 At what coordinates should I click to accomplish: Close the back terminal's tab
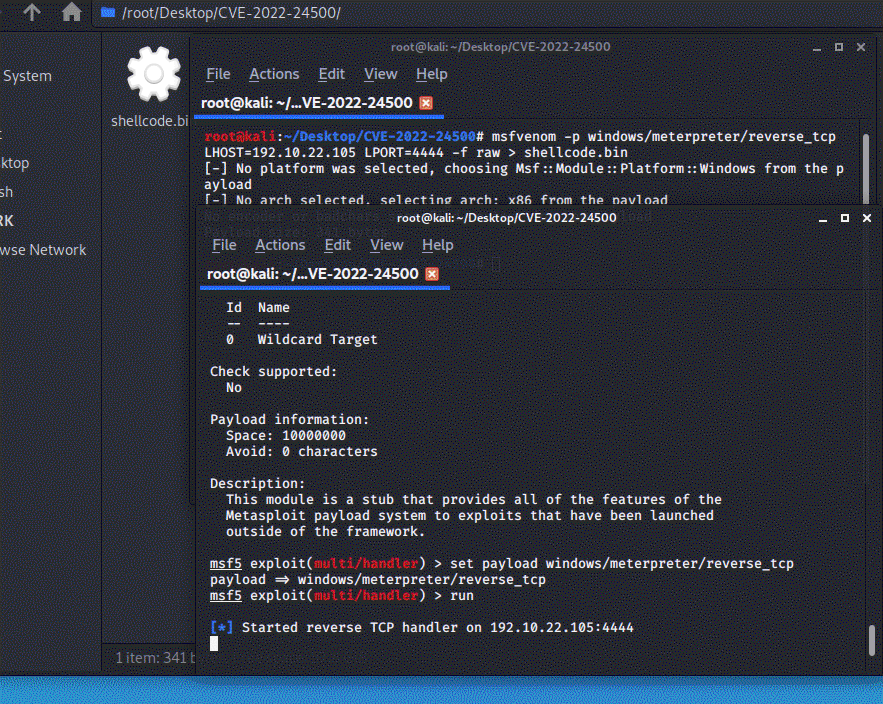(x=426, y=103)
